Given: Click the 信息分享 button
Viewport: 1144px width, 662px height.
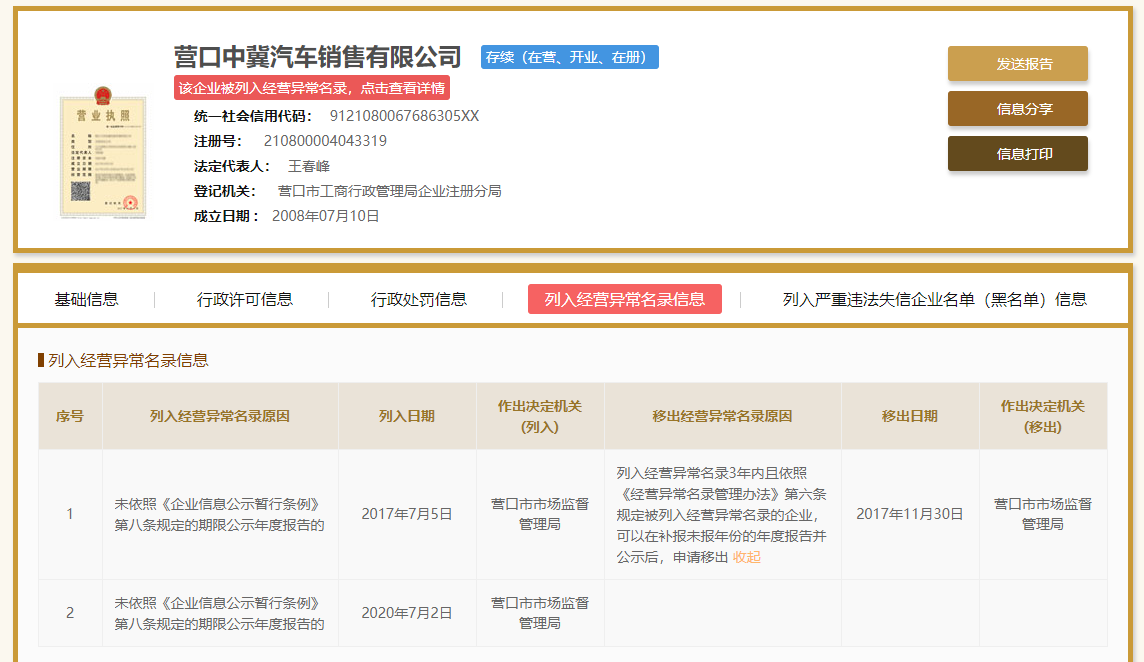Looking at the screenshot, I should (1017, 109).
